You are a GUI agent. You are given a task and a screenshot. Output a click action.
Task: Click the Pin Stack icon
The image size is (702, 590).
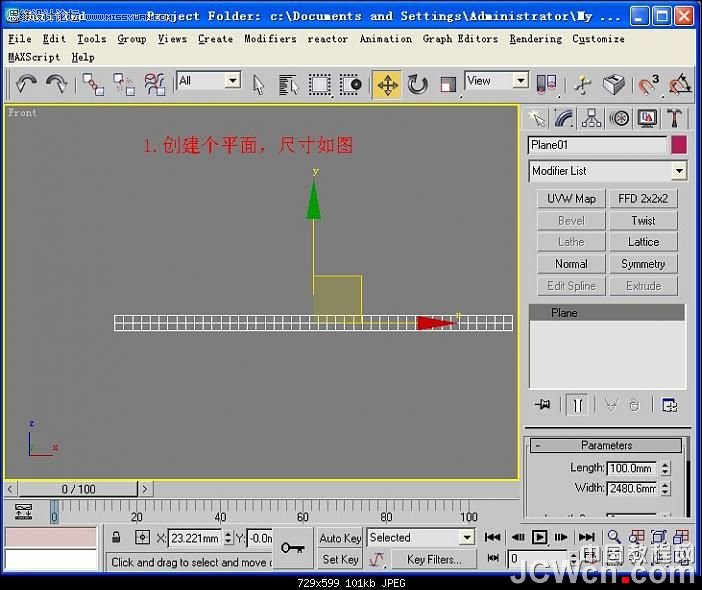[543, 405]
